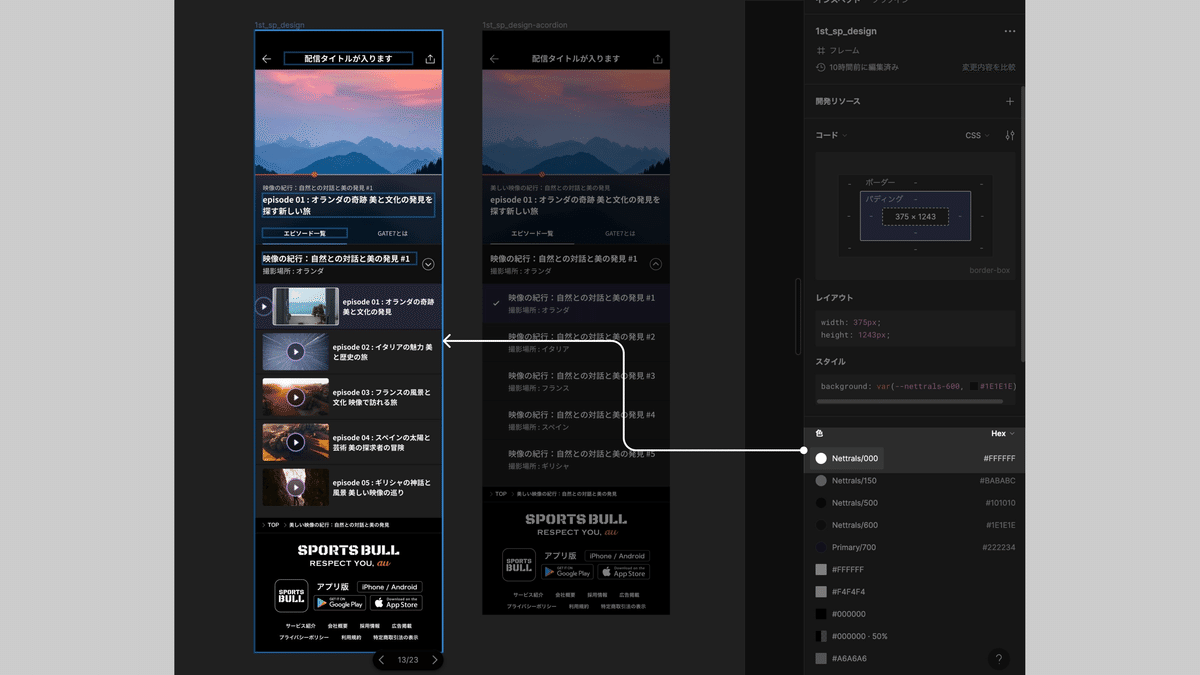
Task: Tap the back arrow in 1st_sp_design frame
Action: 267,59
